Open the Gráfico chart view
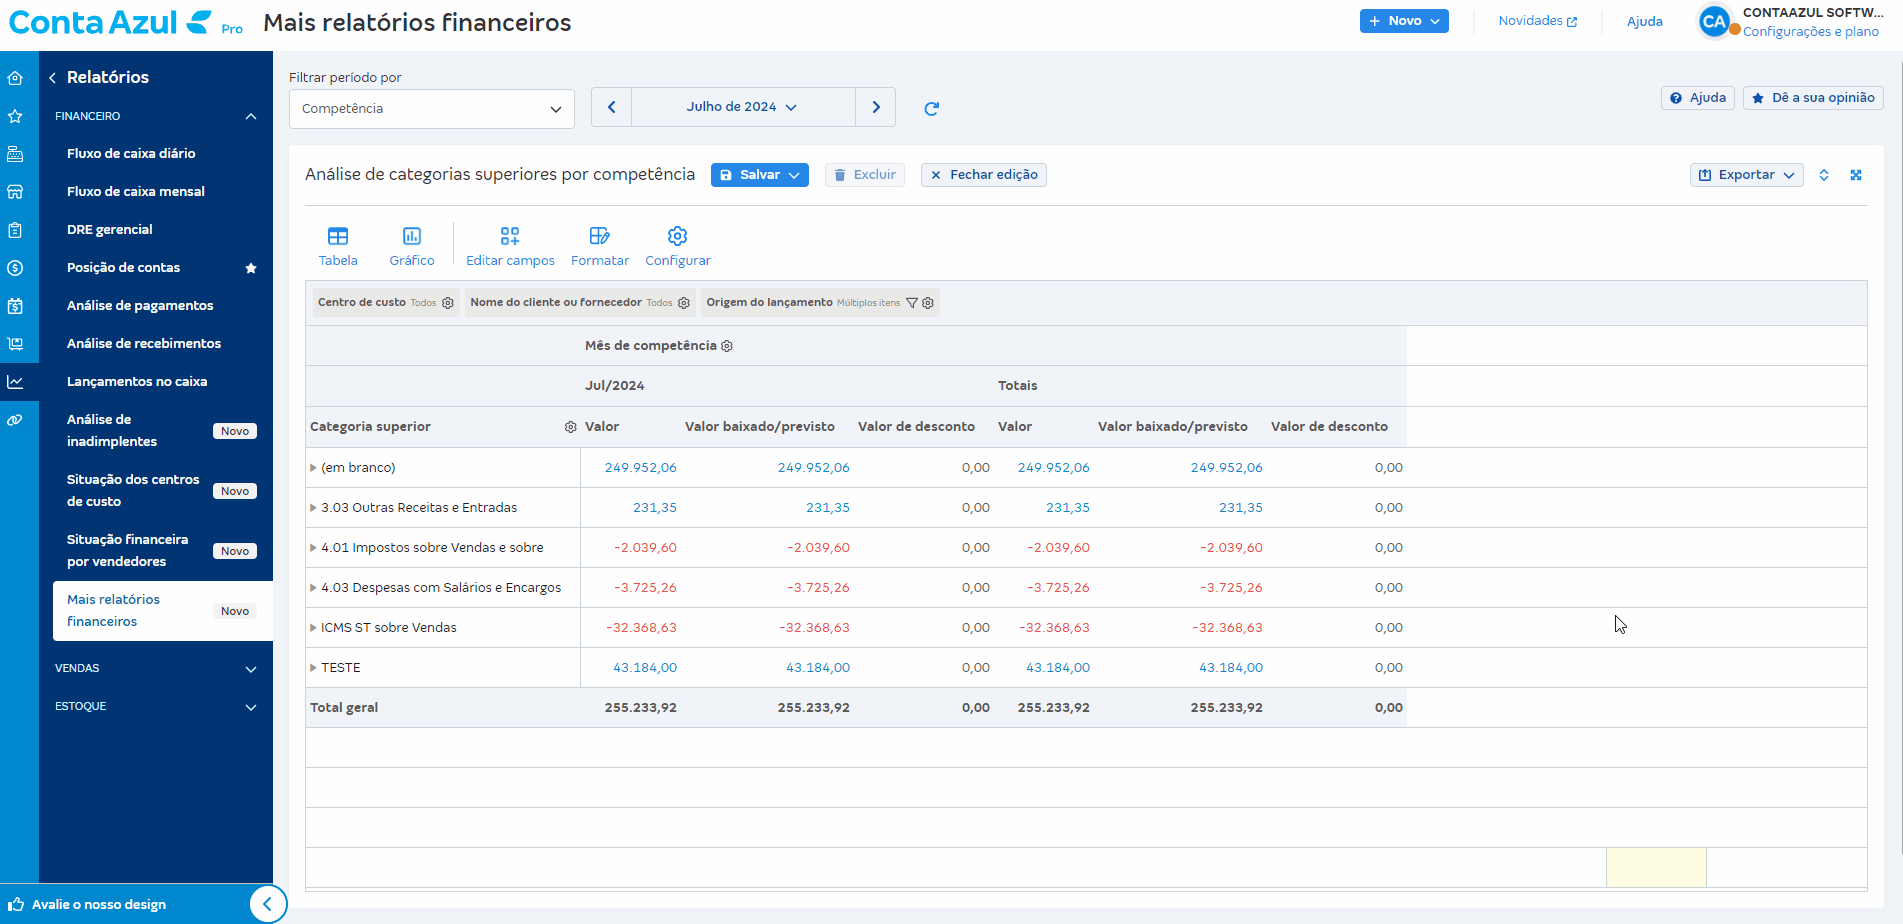Viewport: 1903px width, 924px height. [x=411, y=246]
